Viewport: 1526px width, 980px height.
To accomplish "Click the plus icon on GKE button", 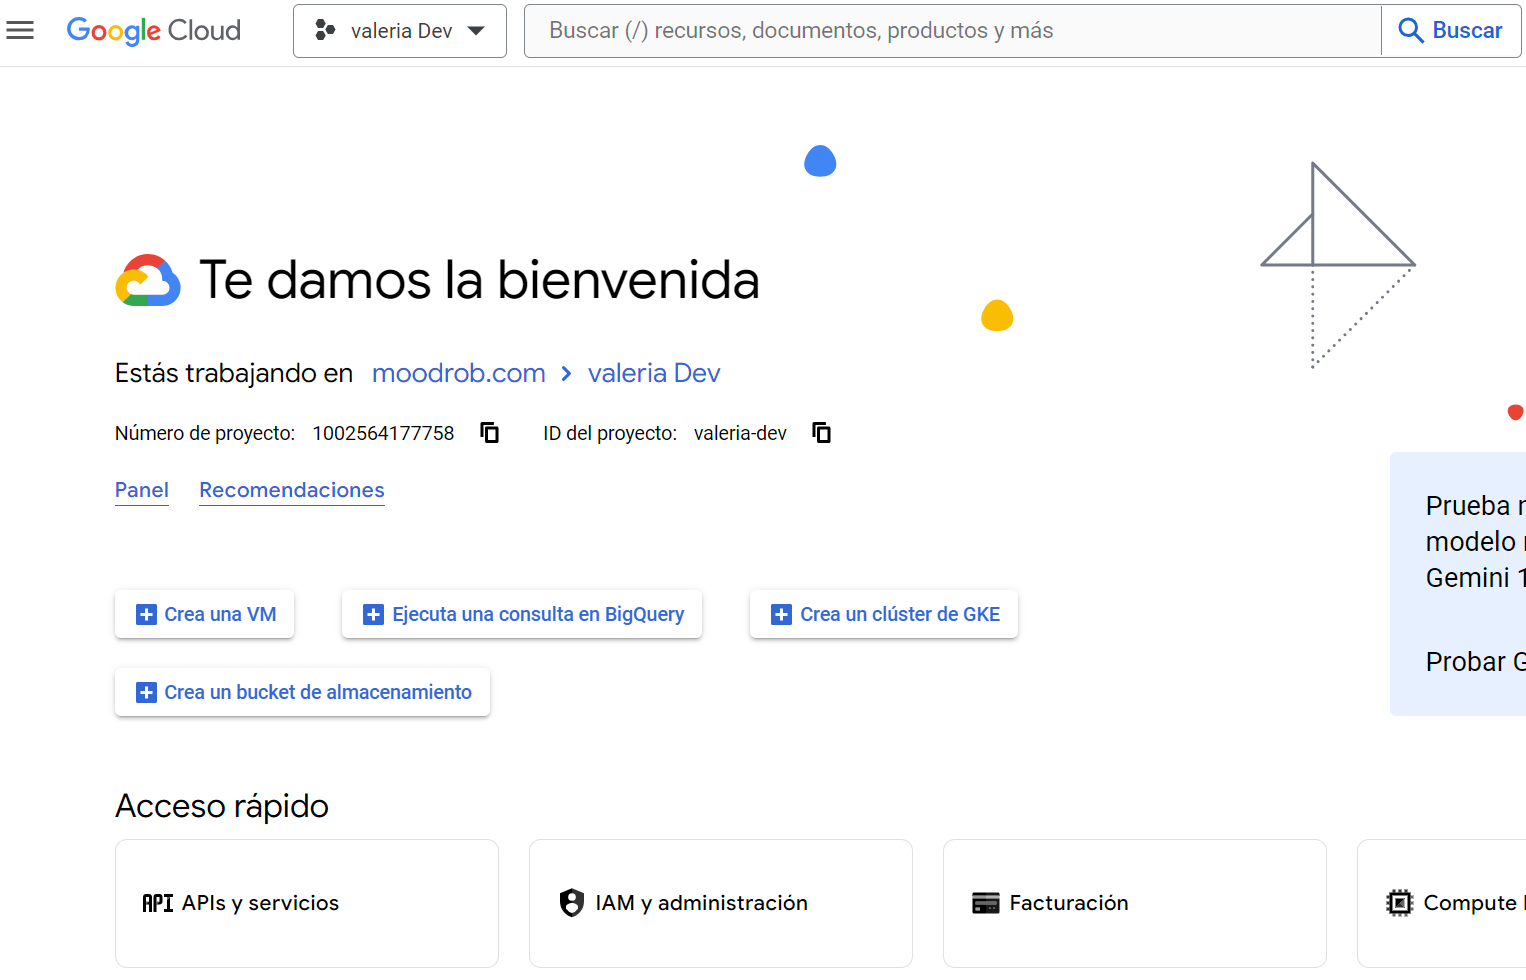I will 781,615.
